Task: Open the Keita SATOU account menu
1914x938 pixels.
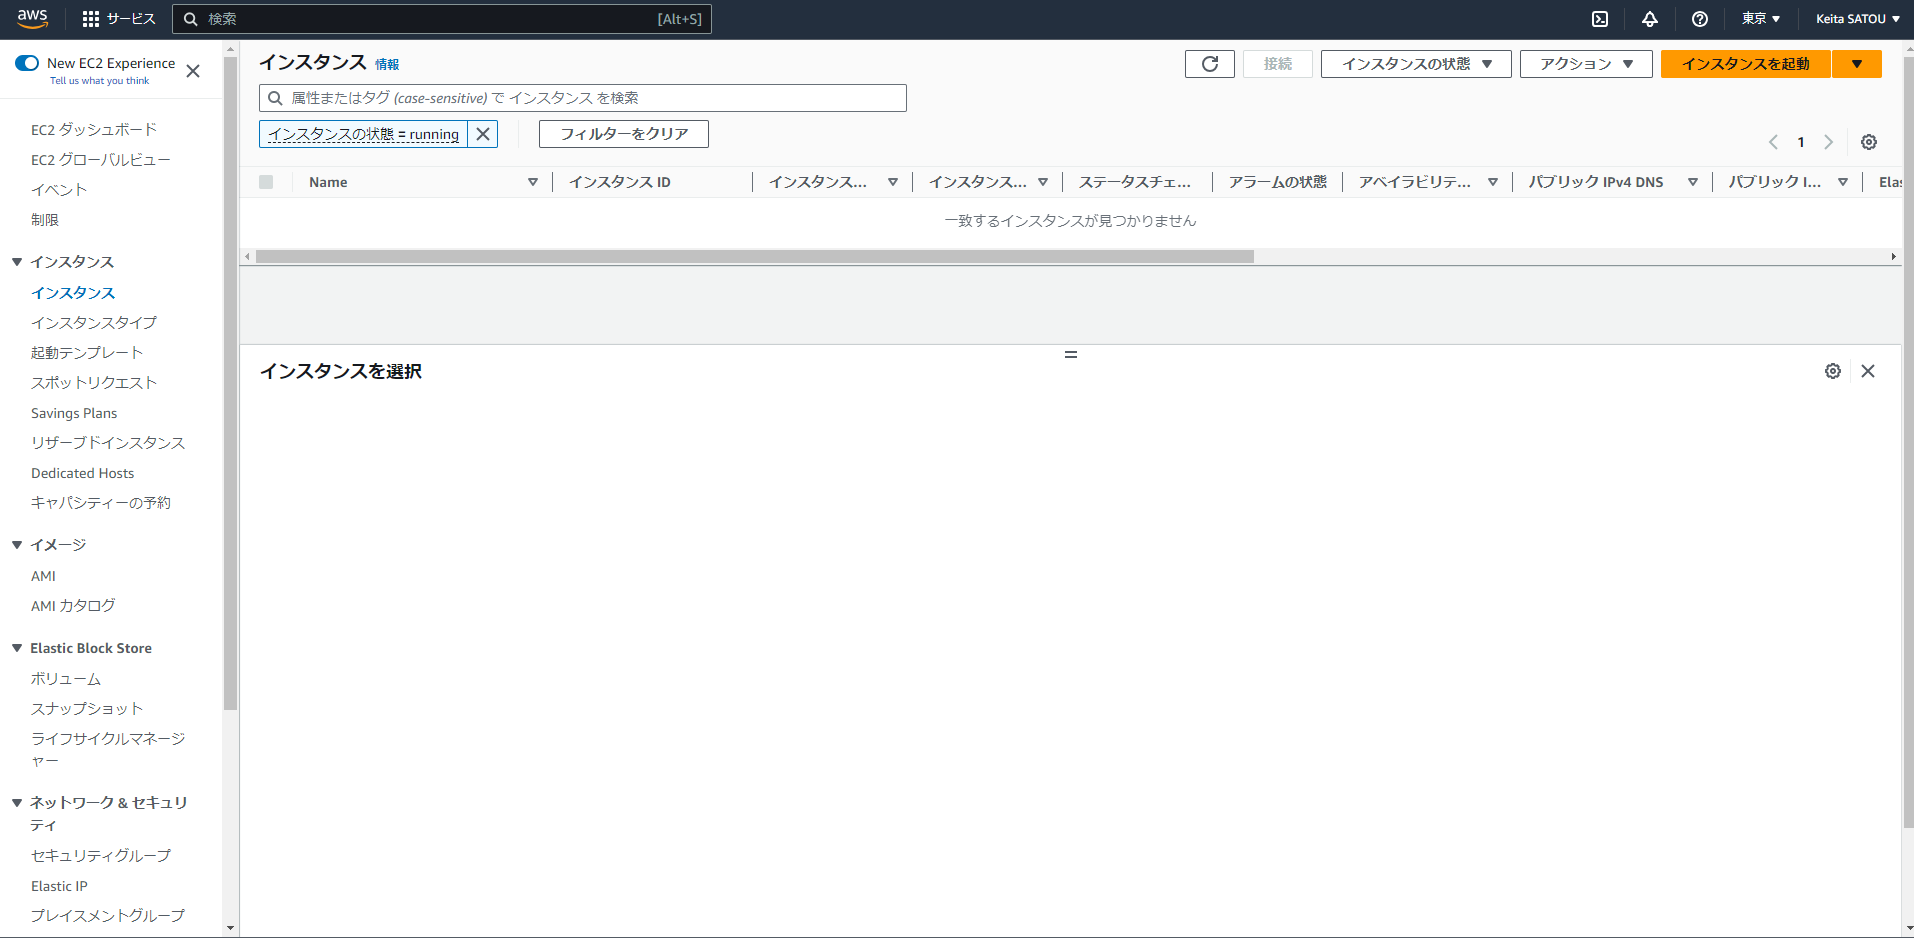Action: click(1858, 19)
